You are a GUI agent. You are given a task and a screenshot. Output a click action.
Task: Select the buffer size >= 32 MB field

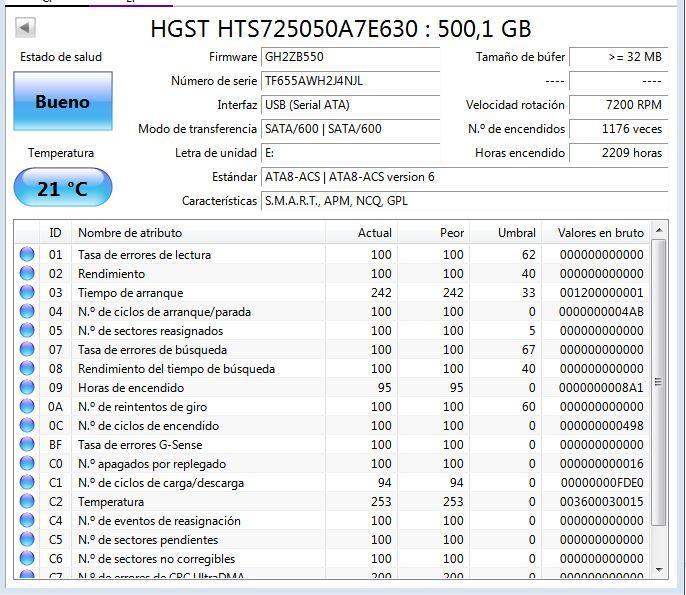pyautogui.click(x=618, y=57)
